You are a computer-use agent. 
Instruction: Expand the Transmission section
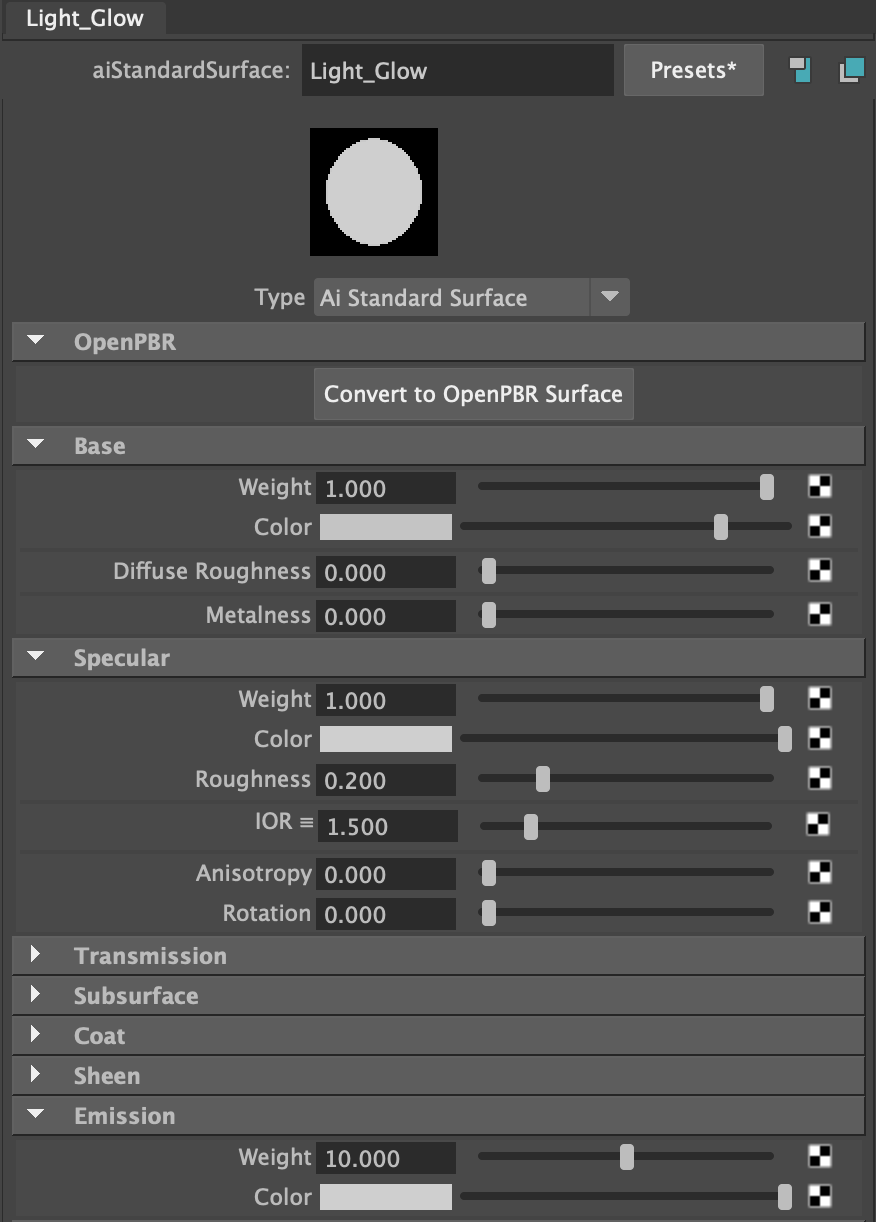pyautogui.click(x=37, y=955)
